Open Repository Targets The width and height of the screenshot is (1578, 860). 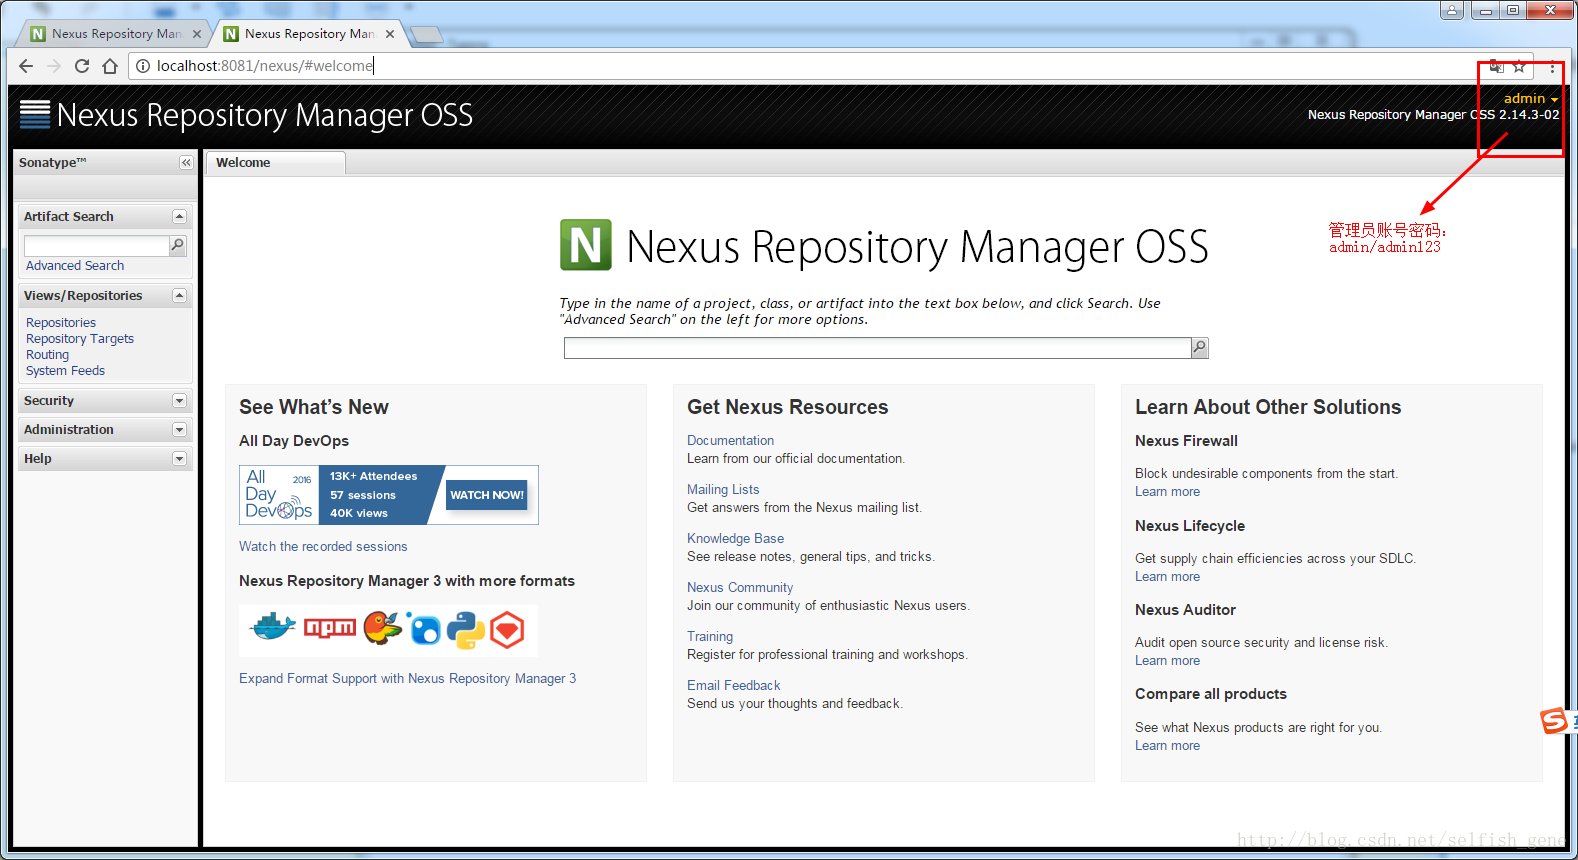(80, 339)
